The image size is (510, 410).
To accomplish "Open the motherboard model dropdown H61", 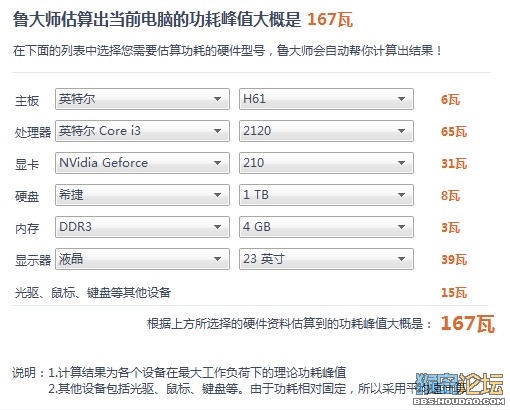I will pos(326,99).
